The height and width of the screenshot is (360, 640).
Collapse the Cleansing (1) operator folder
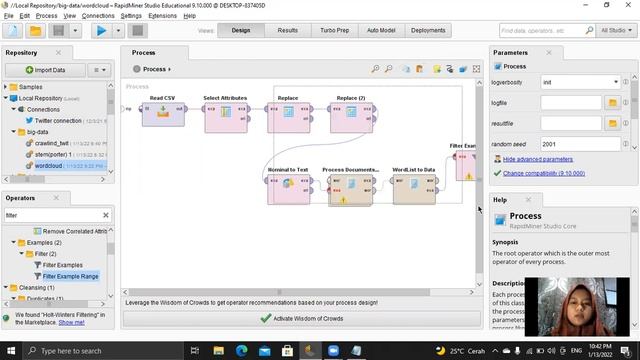pos(6,288)
